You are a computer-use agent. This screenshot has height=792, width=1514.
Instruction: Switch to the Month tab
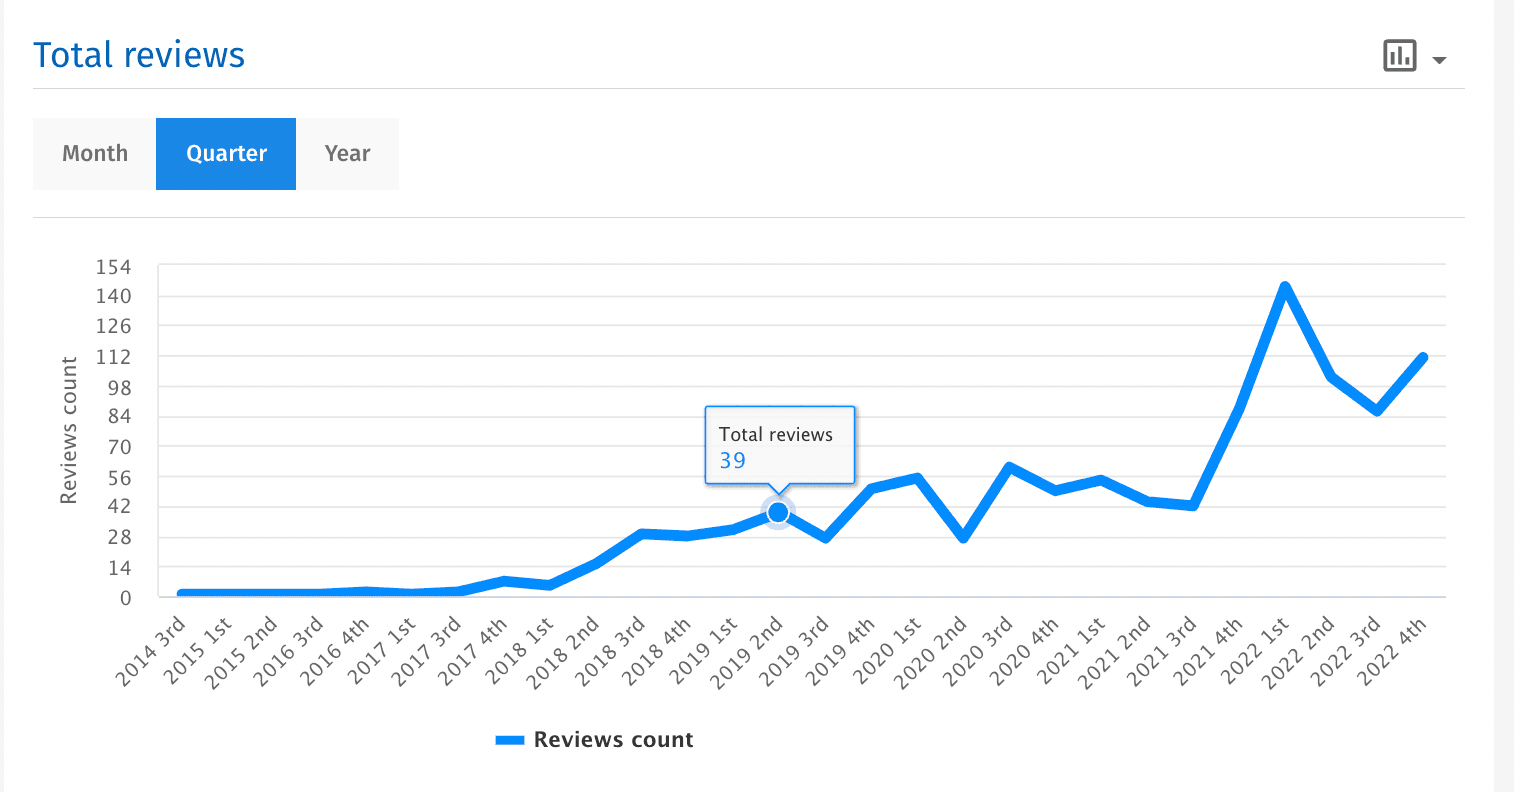click(95, 154)
